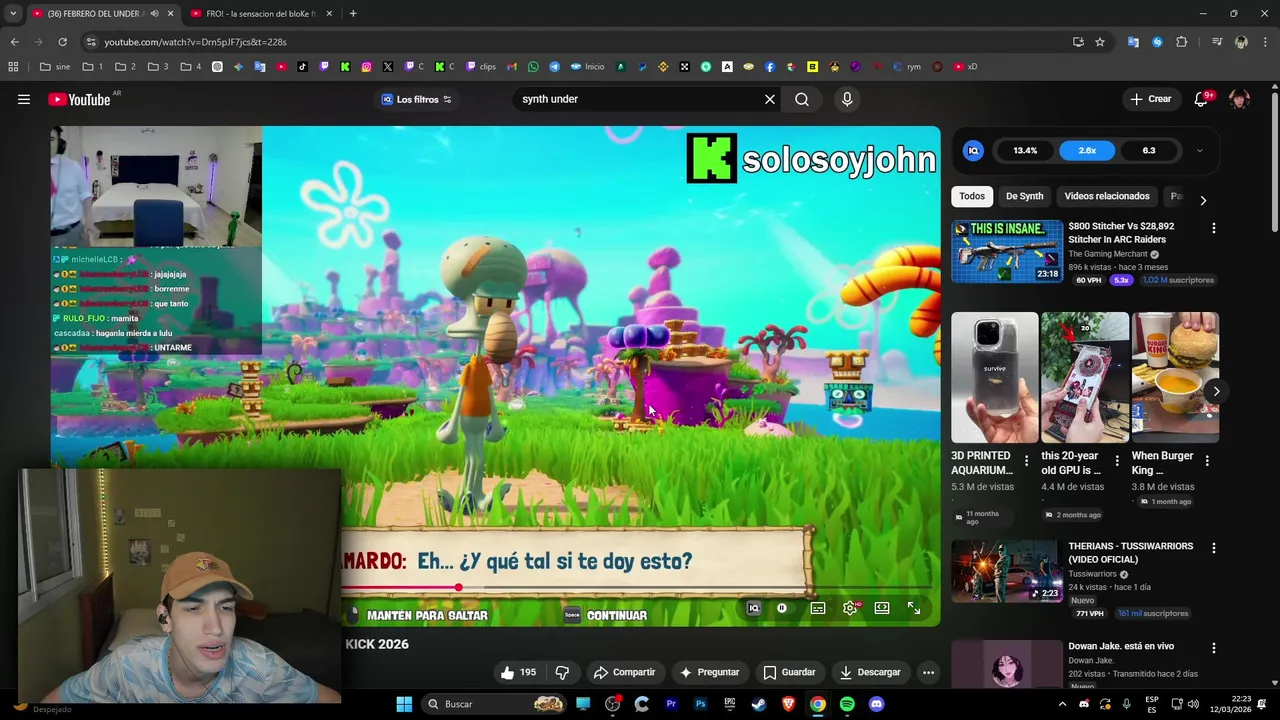Show more chips with right arrow

tap(1203, 200)
